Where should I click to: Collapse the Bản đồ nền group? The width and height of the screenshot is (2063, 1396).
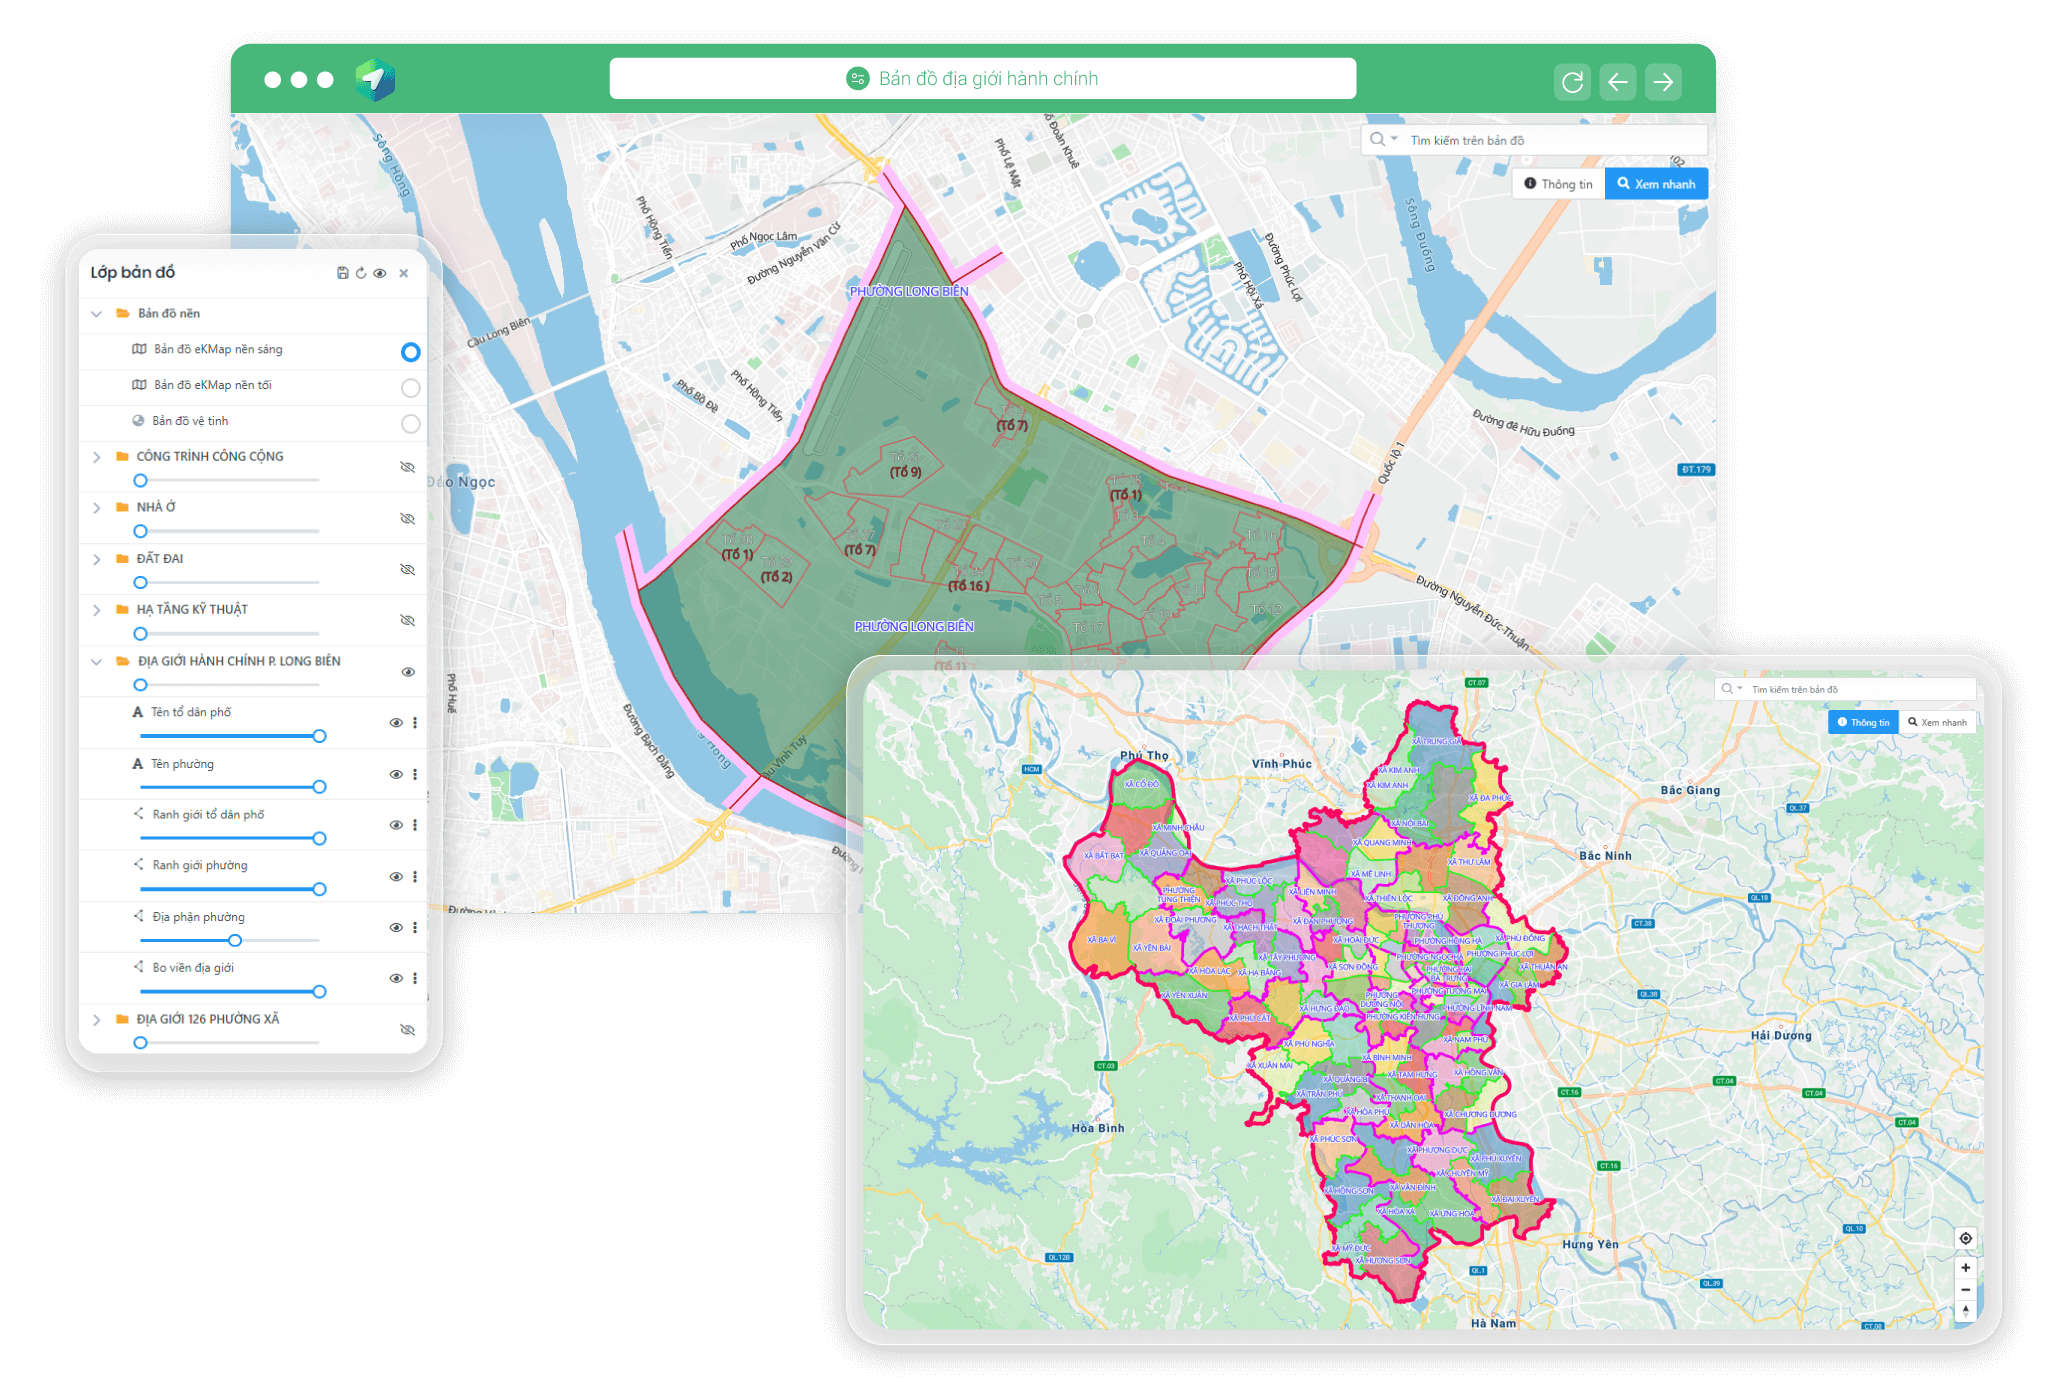(x=96, y=313)
